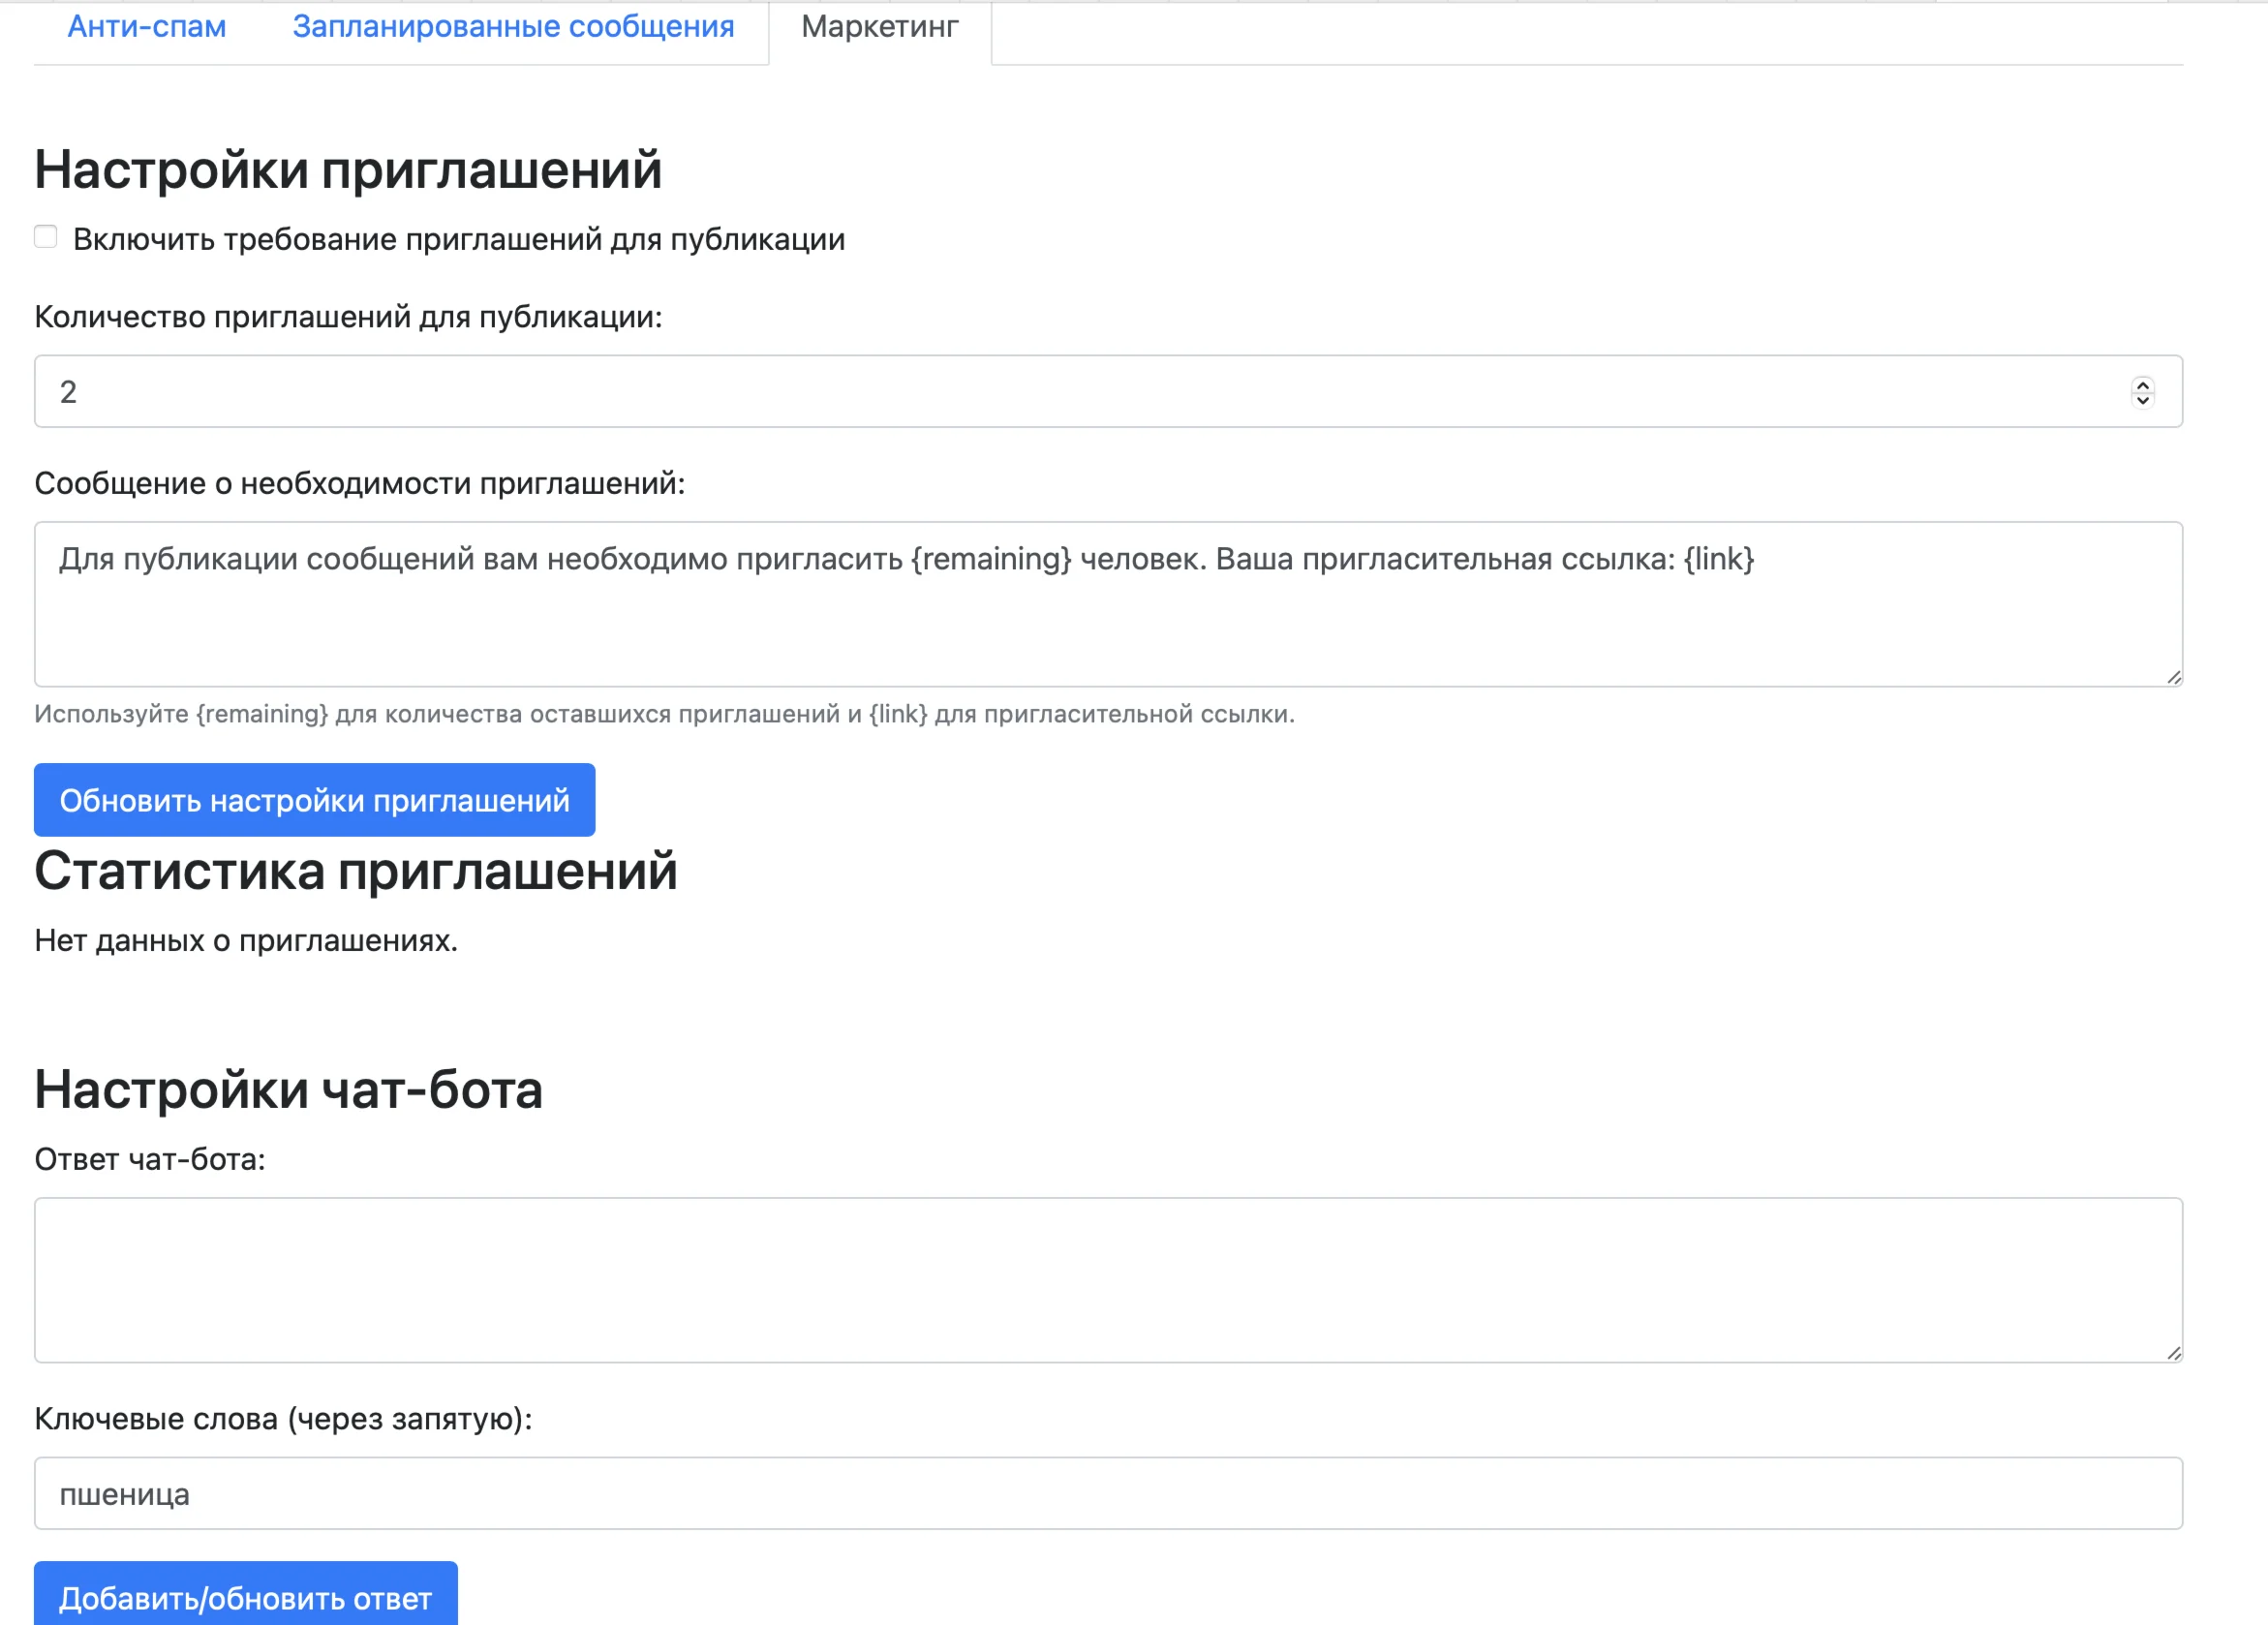The height and width of the screenshot is (1625, 2268).
Task: Select the Маркетинг tab
Action: coord(879,27)
